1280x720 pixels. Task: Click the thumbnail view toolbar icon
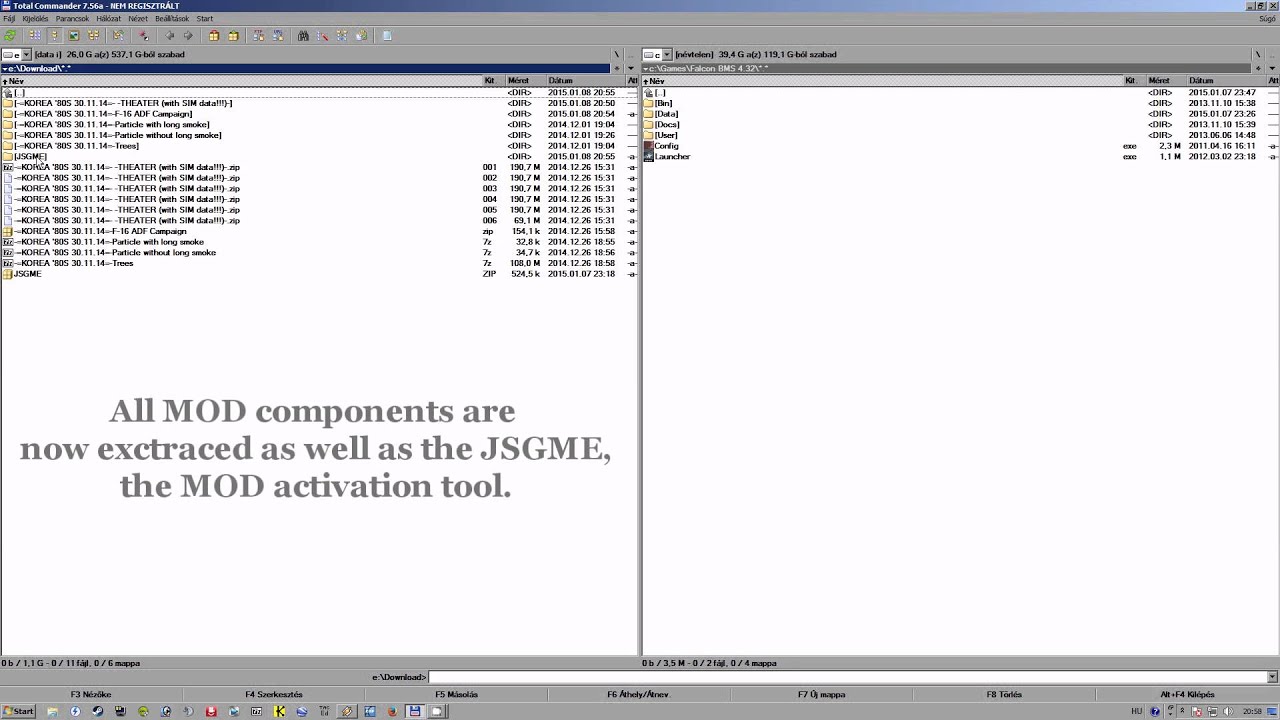point(73,35)
